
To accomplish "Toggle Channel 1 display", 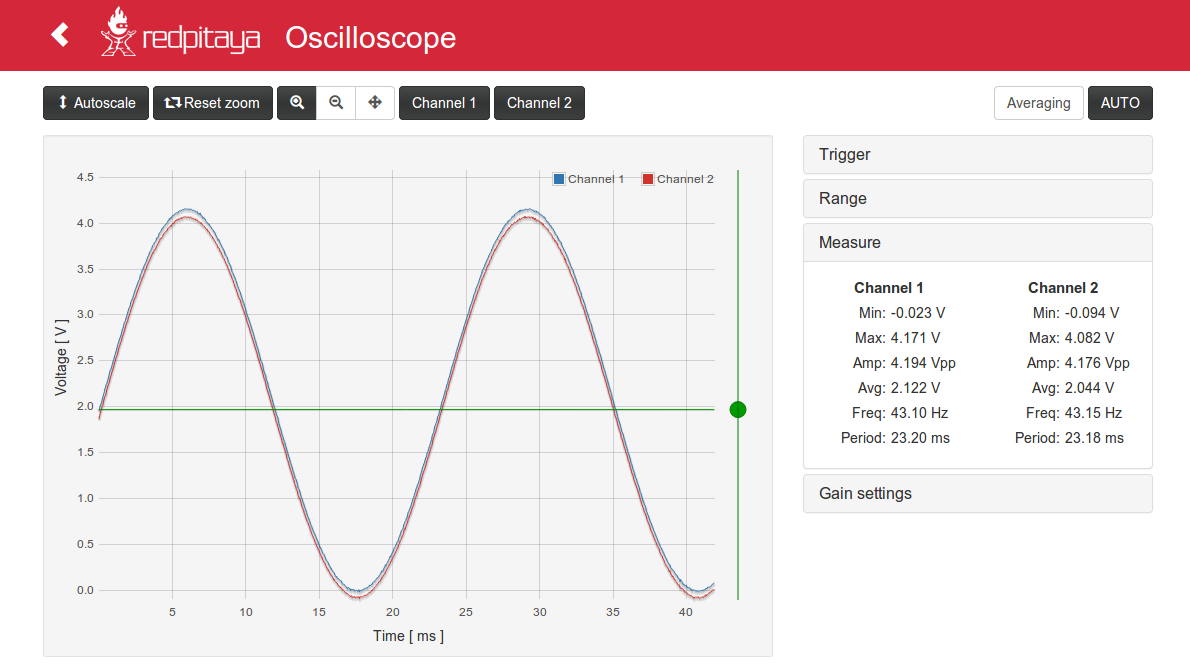I will (444, 103).
